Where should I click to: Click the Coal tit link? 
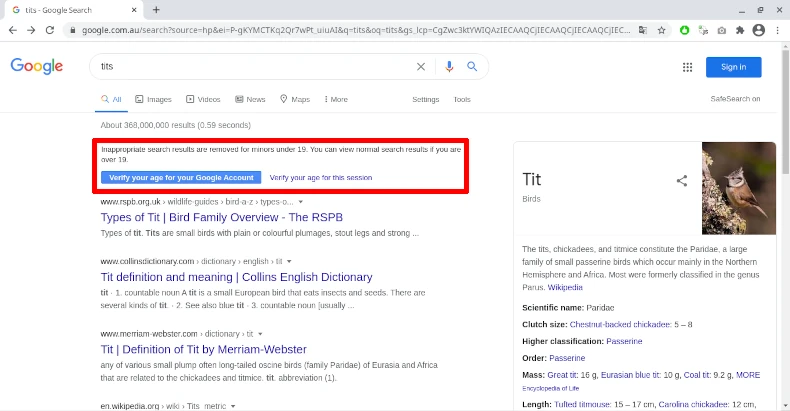697,375
